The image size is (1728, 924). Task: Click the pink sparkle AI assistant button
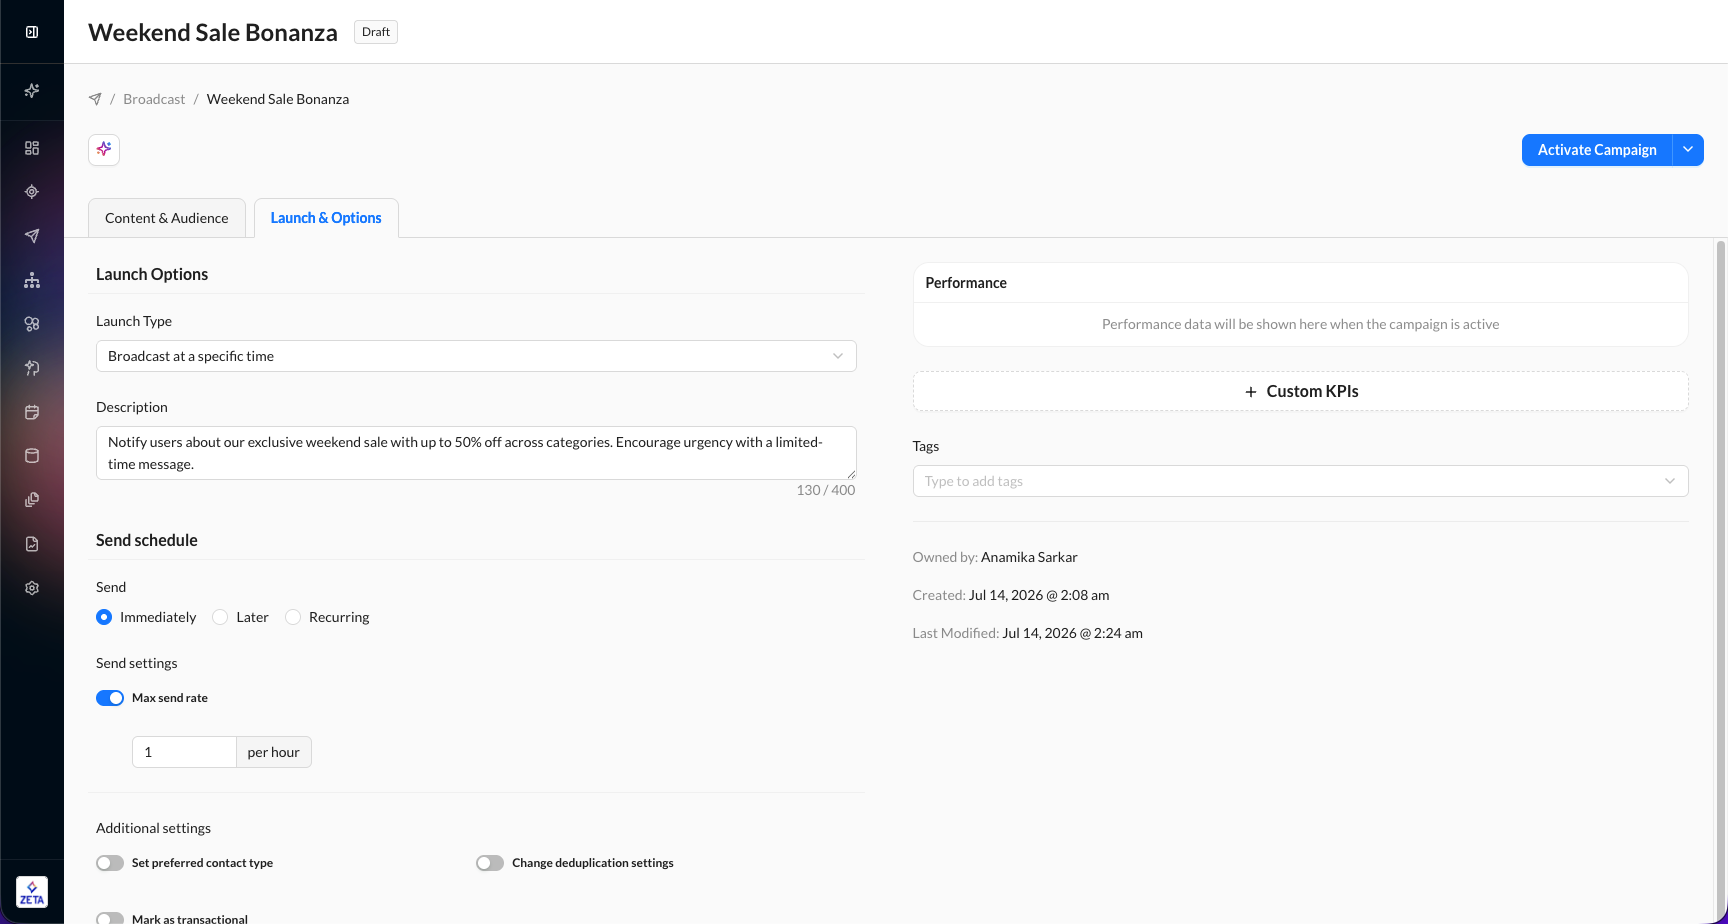click(x=104, y=150)
